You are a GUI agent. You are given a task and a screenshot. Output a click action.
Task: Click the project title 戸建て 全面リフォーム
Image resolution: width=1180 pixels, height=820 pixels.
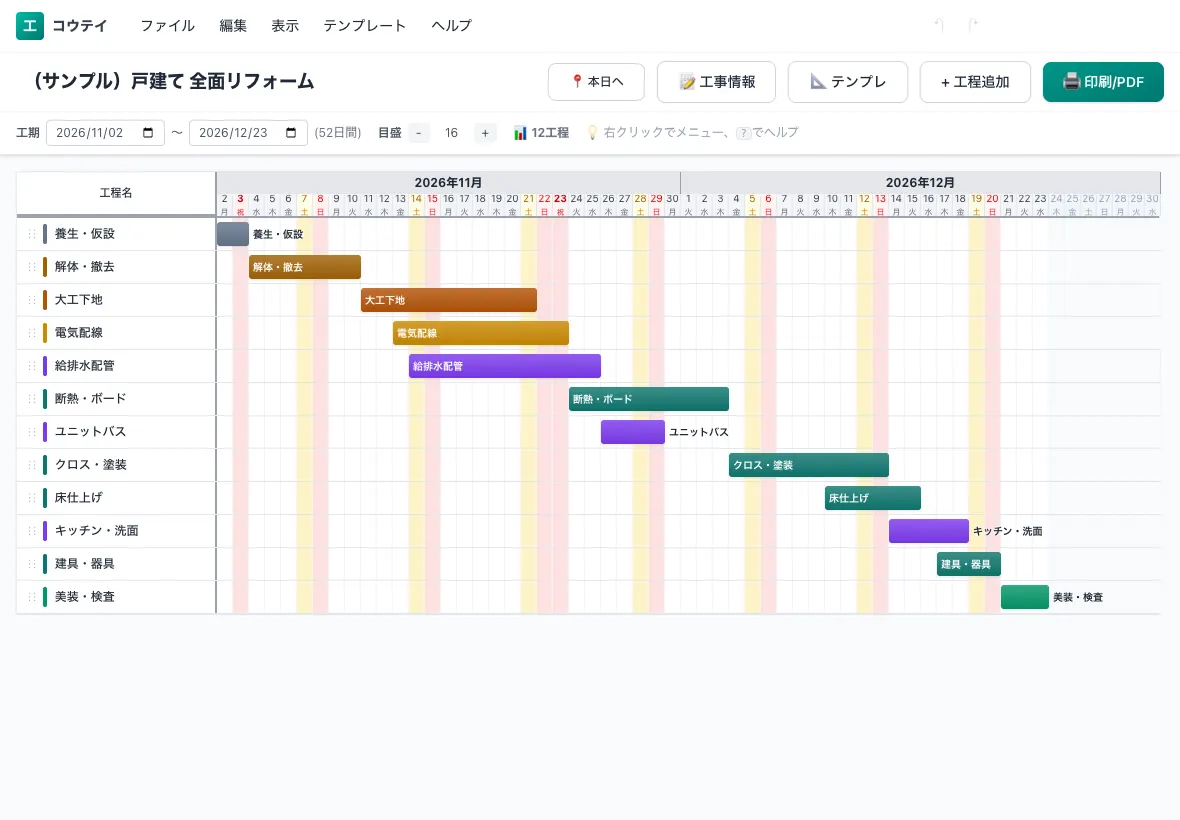[174, 81]
